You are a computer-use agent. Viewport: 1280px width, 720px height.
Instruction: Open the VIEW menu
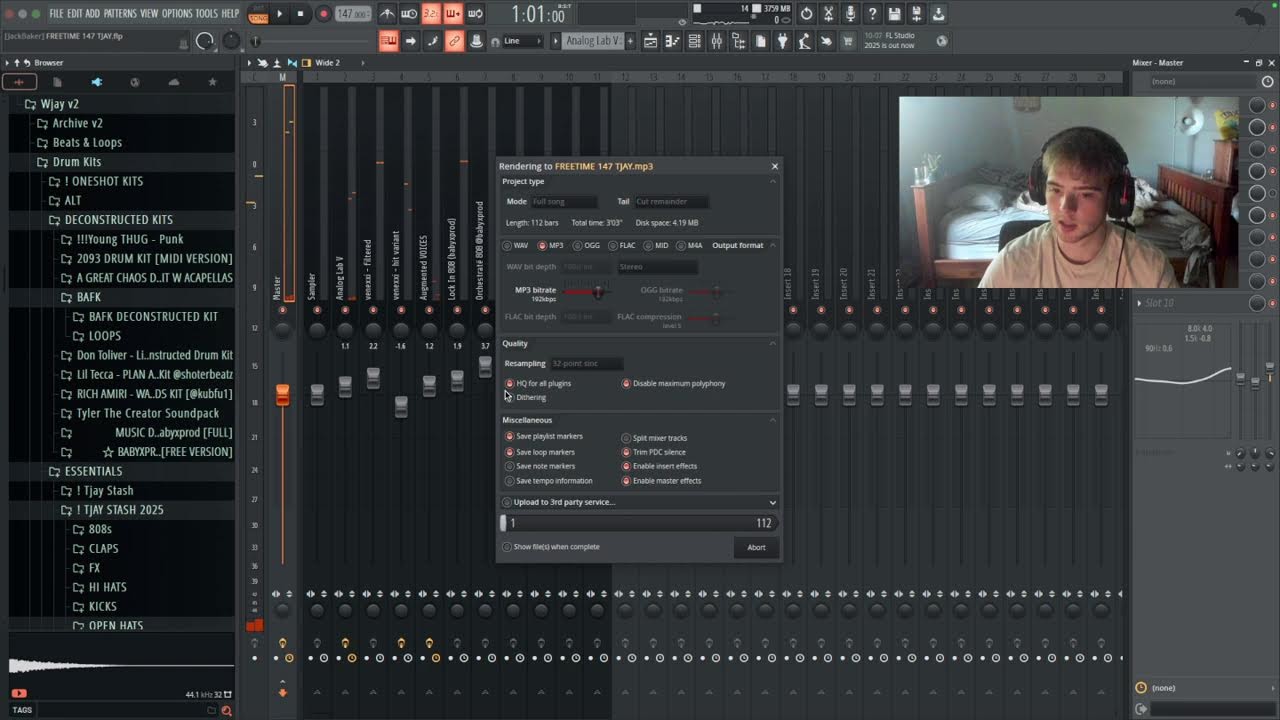tap(149, 13)
